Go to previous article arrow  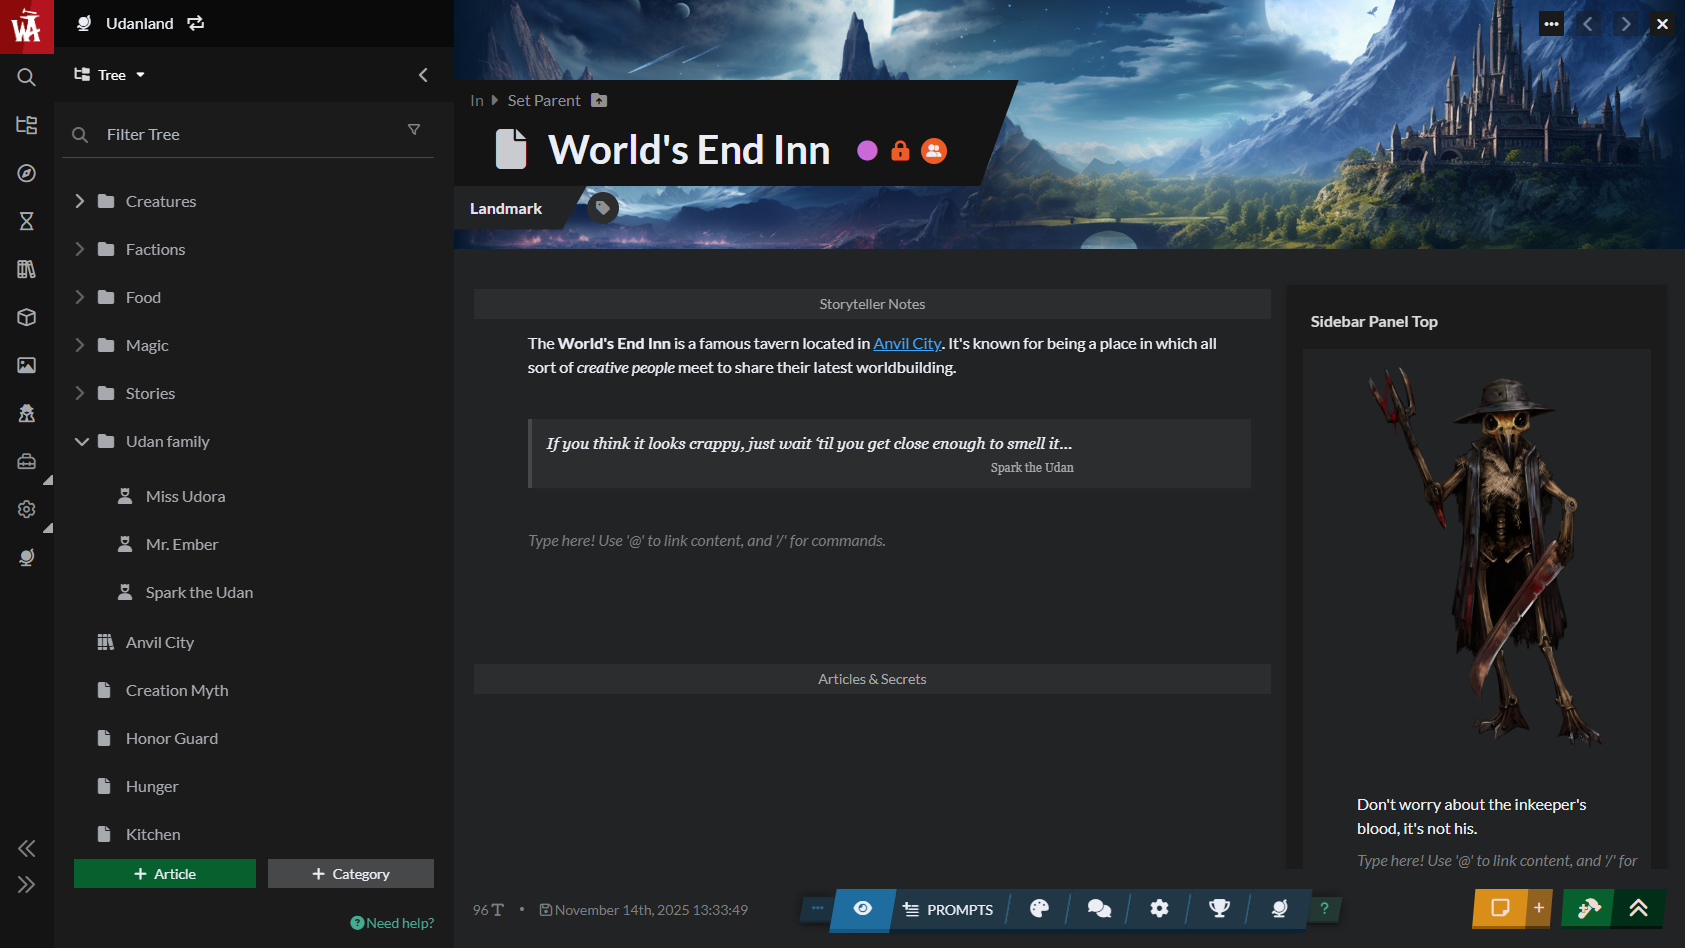(x=1588, y=24)
